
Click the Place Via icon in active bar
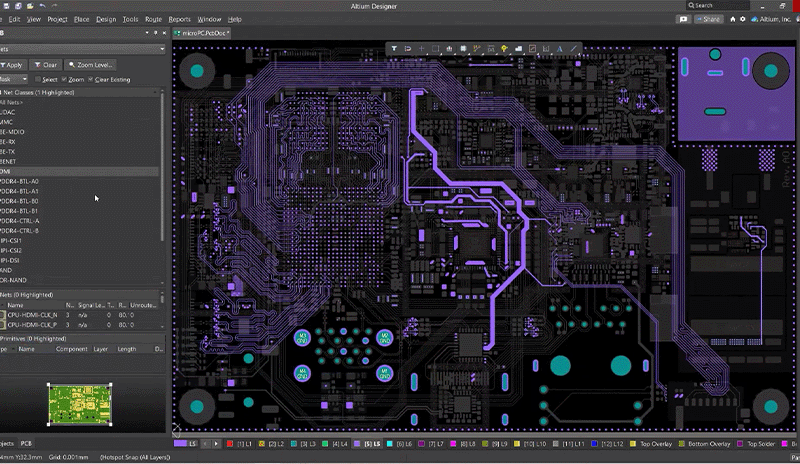505,48
